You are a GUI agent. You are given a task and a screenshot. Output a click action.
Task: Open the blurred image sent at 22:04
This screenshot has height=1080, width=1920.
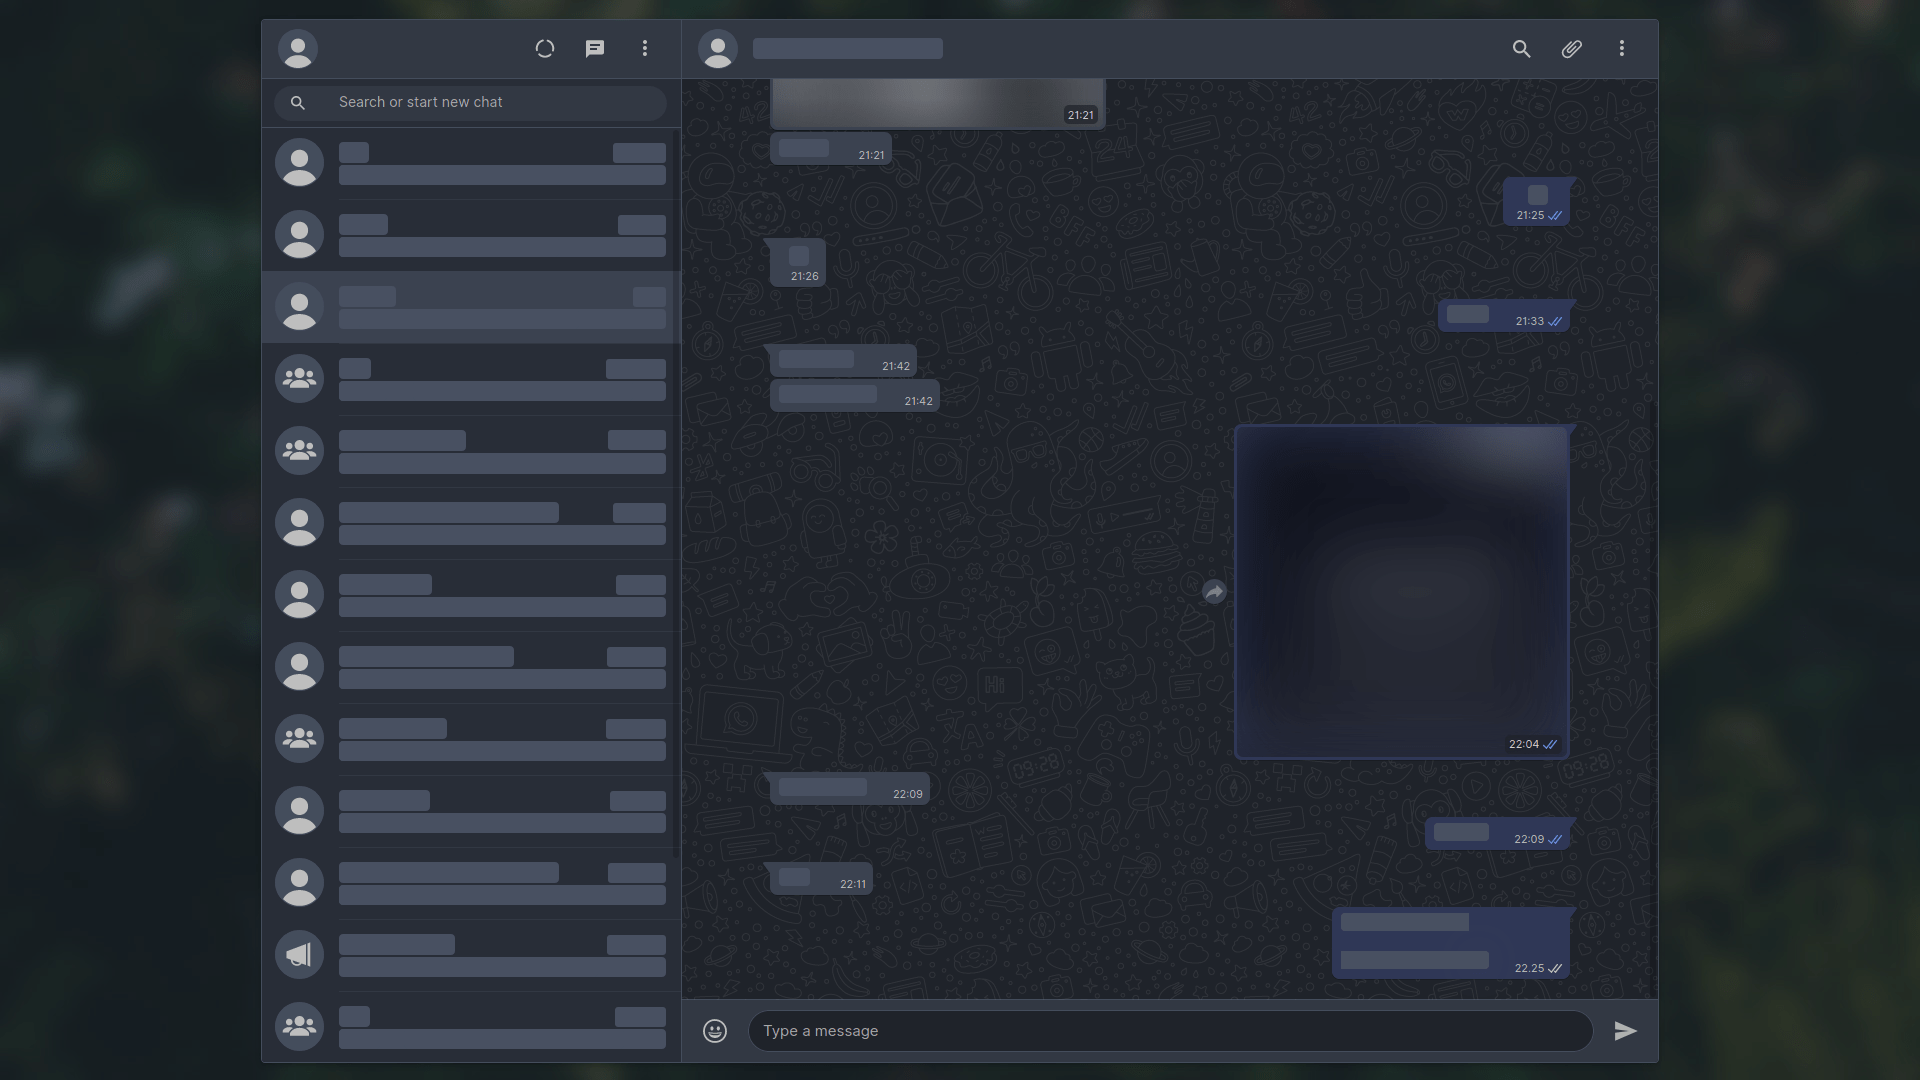(1402, 592)
